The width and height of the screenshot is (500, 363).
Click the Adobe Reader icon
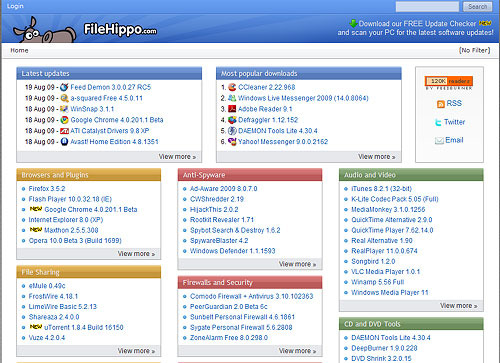(x=232, y=109)
